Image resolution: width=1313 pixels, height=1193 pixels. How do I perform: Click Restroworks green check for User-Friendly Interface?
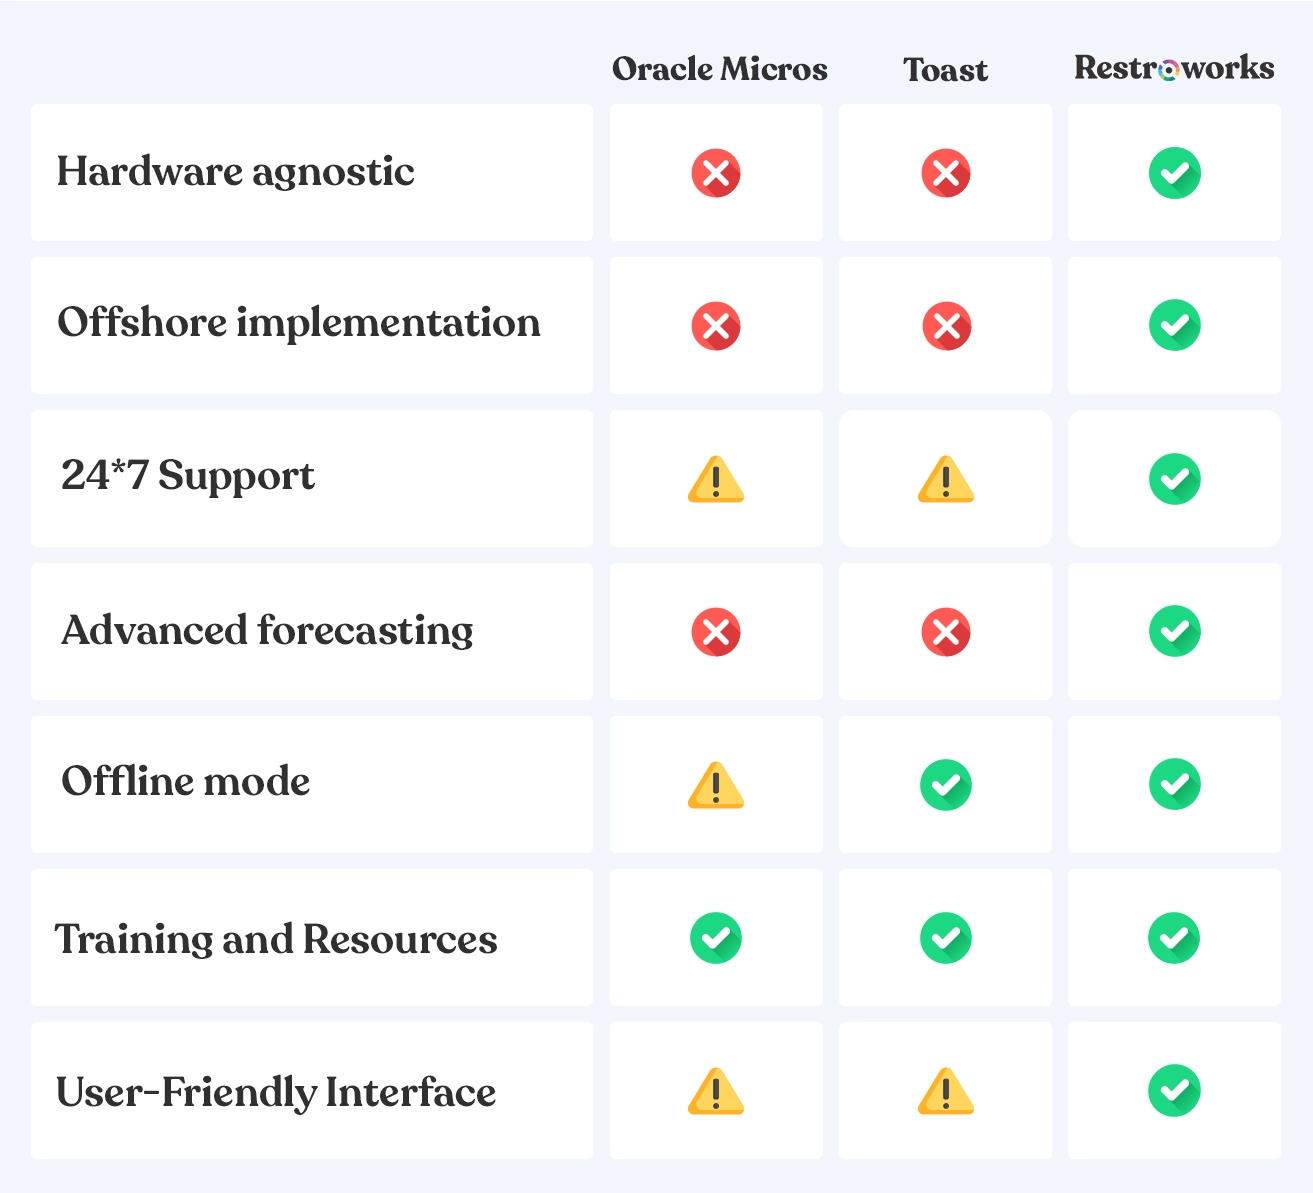click(1175, 1090)
